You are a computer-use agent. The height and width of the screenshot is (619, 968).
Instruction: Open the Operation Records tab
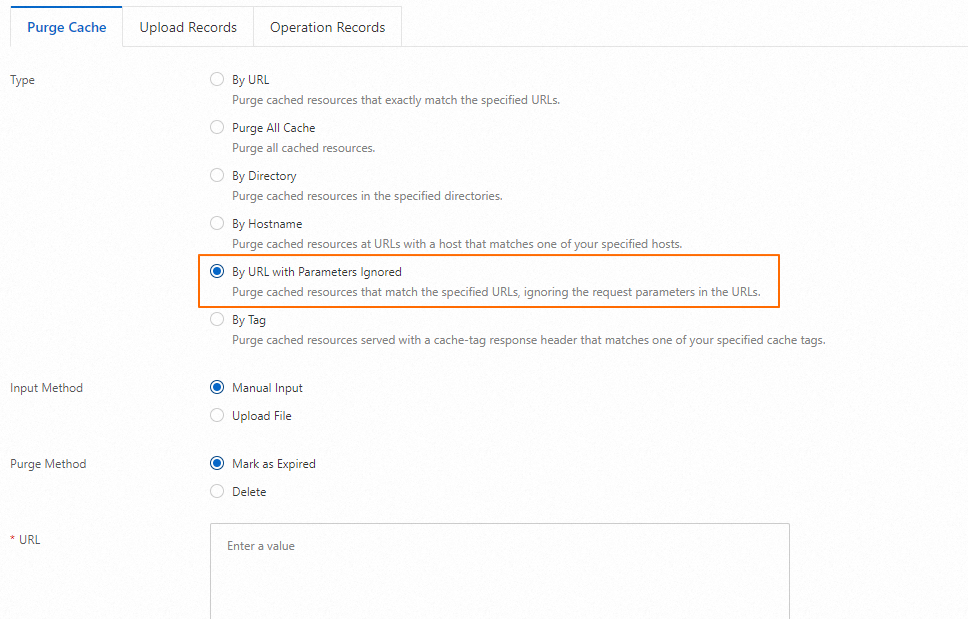[x=327, y=27]
